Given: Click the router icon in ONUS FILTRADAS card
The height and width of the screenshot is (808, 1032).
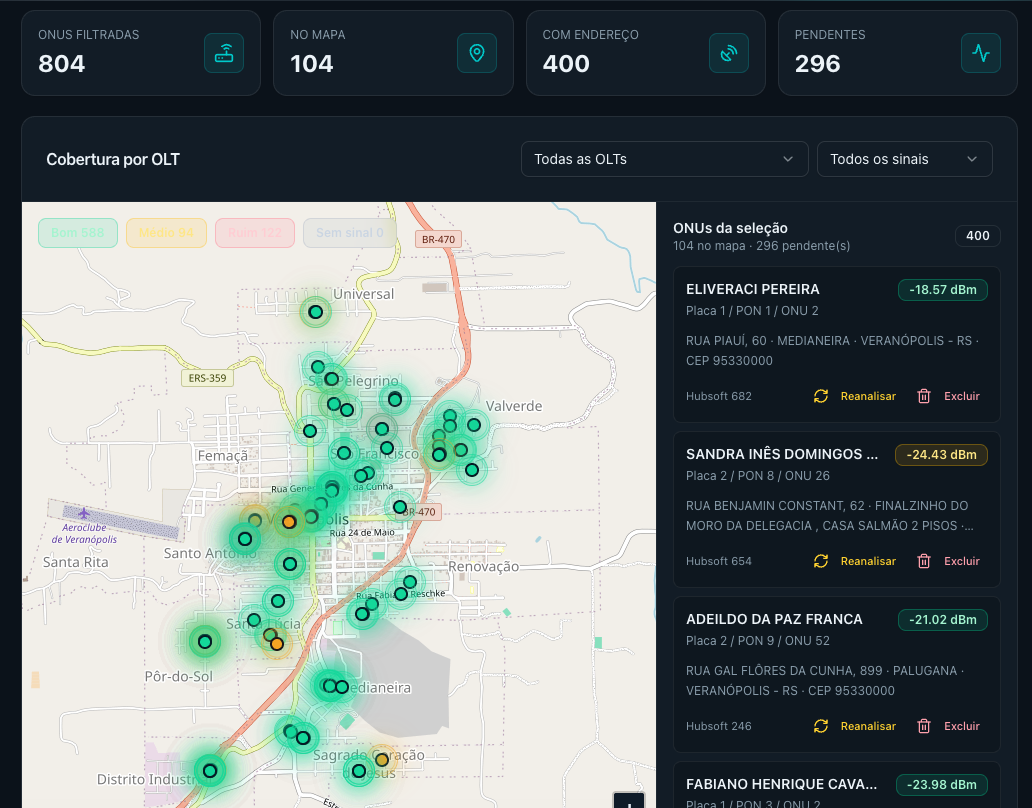Looking at the screenshot, I should 224,53.
